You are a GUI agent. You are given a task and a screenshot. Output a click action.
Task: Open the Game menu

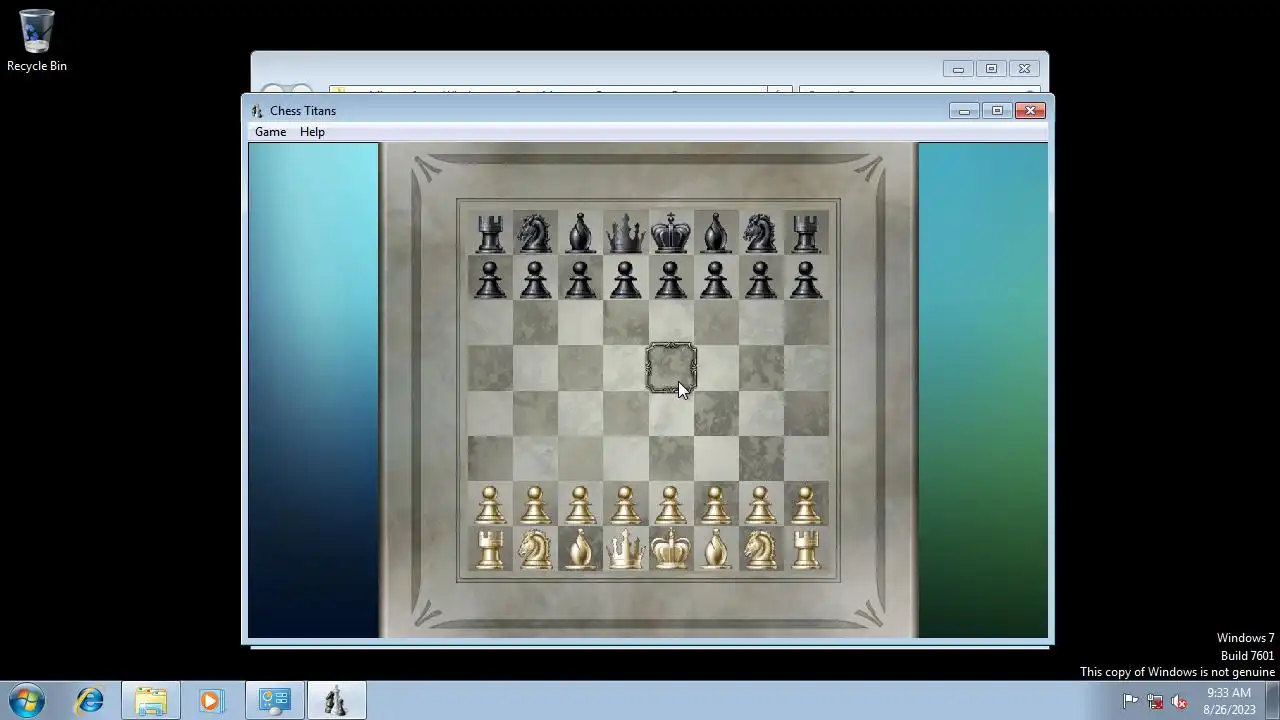[x=270, y=132]
